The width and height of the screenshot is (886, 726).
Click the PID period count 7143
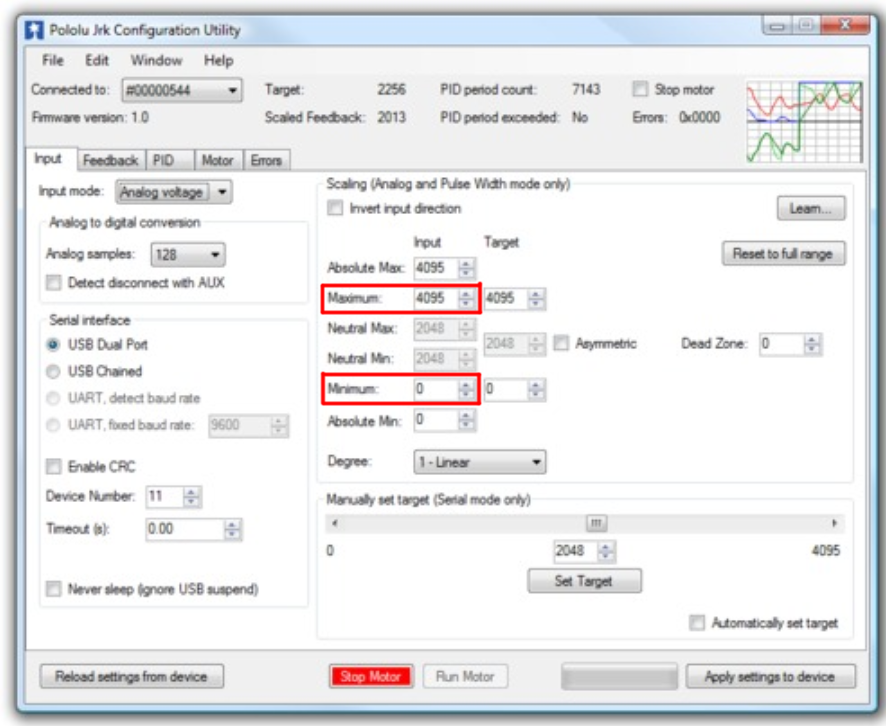click(587, 89)
